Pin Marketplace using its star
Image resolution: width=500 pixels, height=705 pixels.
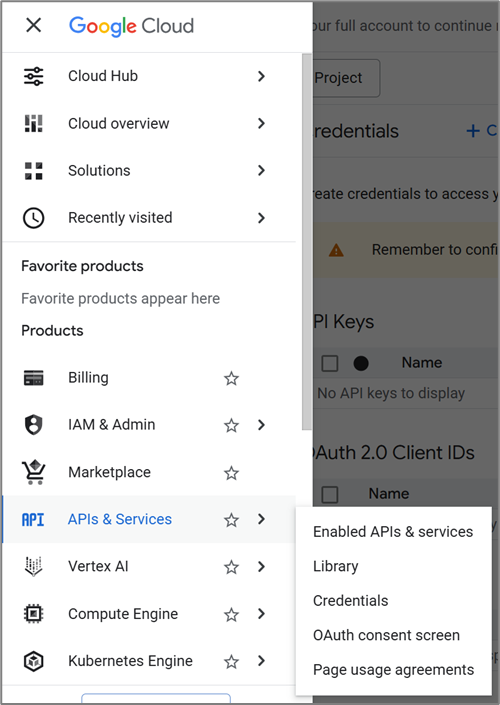point(232,473)
